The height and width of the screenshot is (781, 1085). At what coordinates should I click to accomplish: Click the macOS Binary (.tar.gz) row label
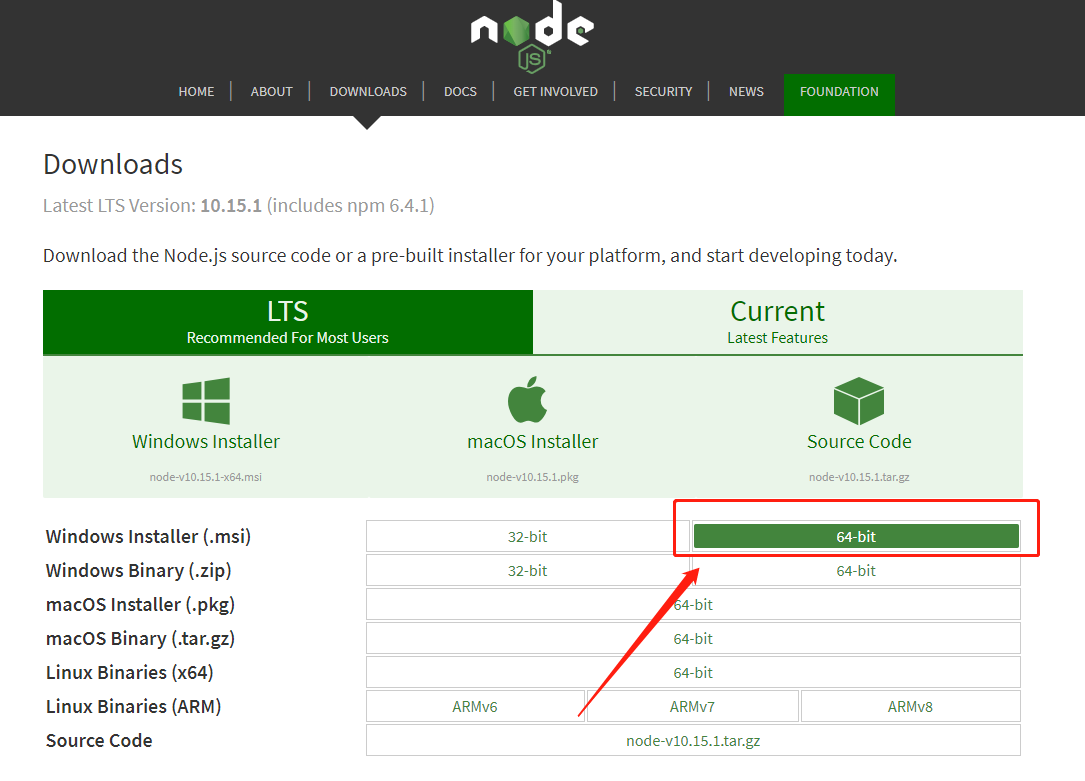point(140,638)
